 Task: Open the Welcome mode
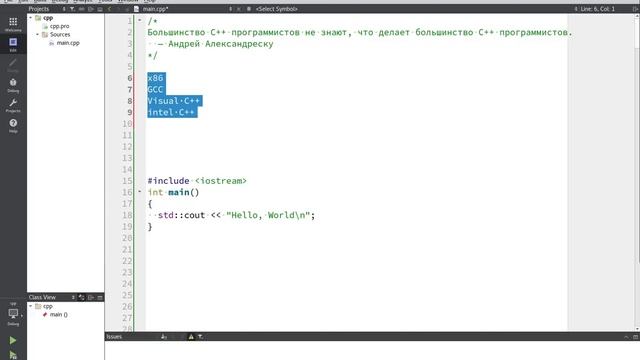coord(13,24)
